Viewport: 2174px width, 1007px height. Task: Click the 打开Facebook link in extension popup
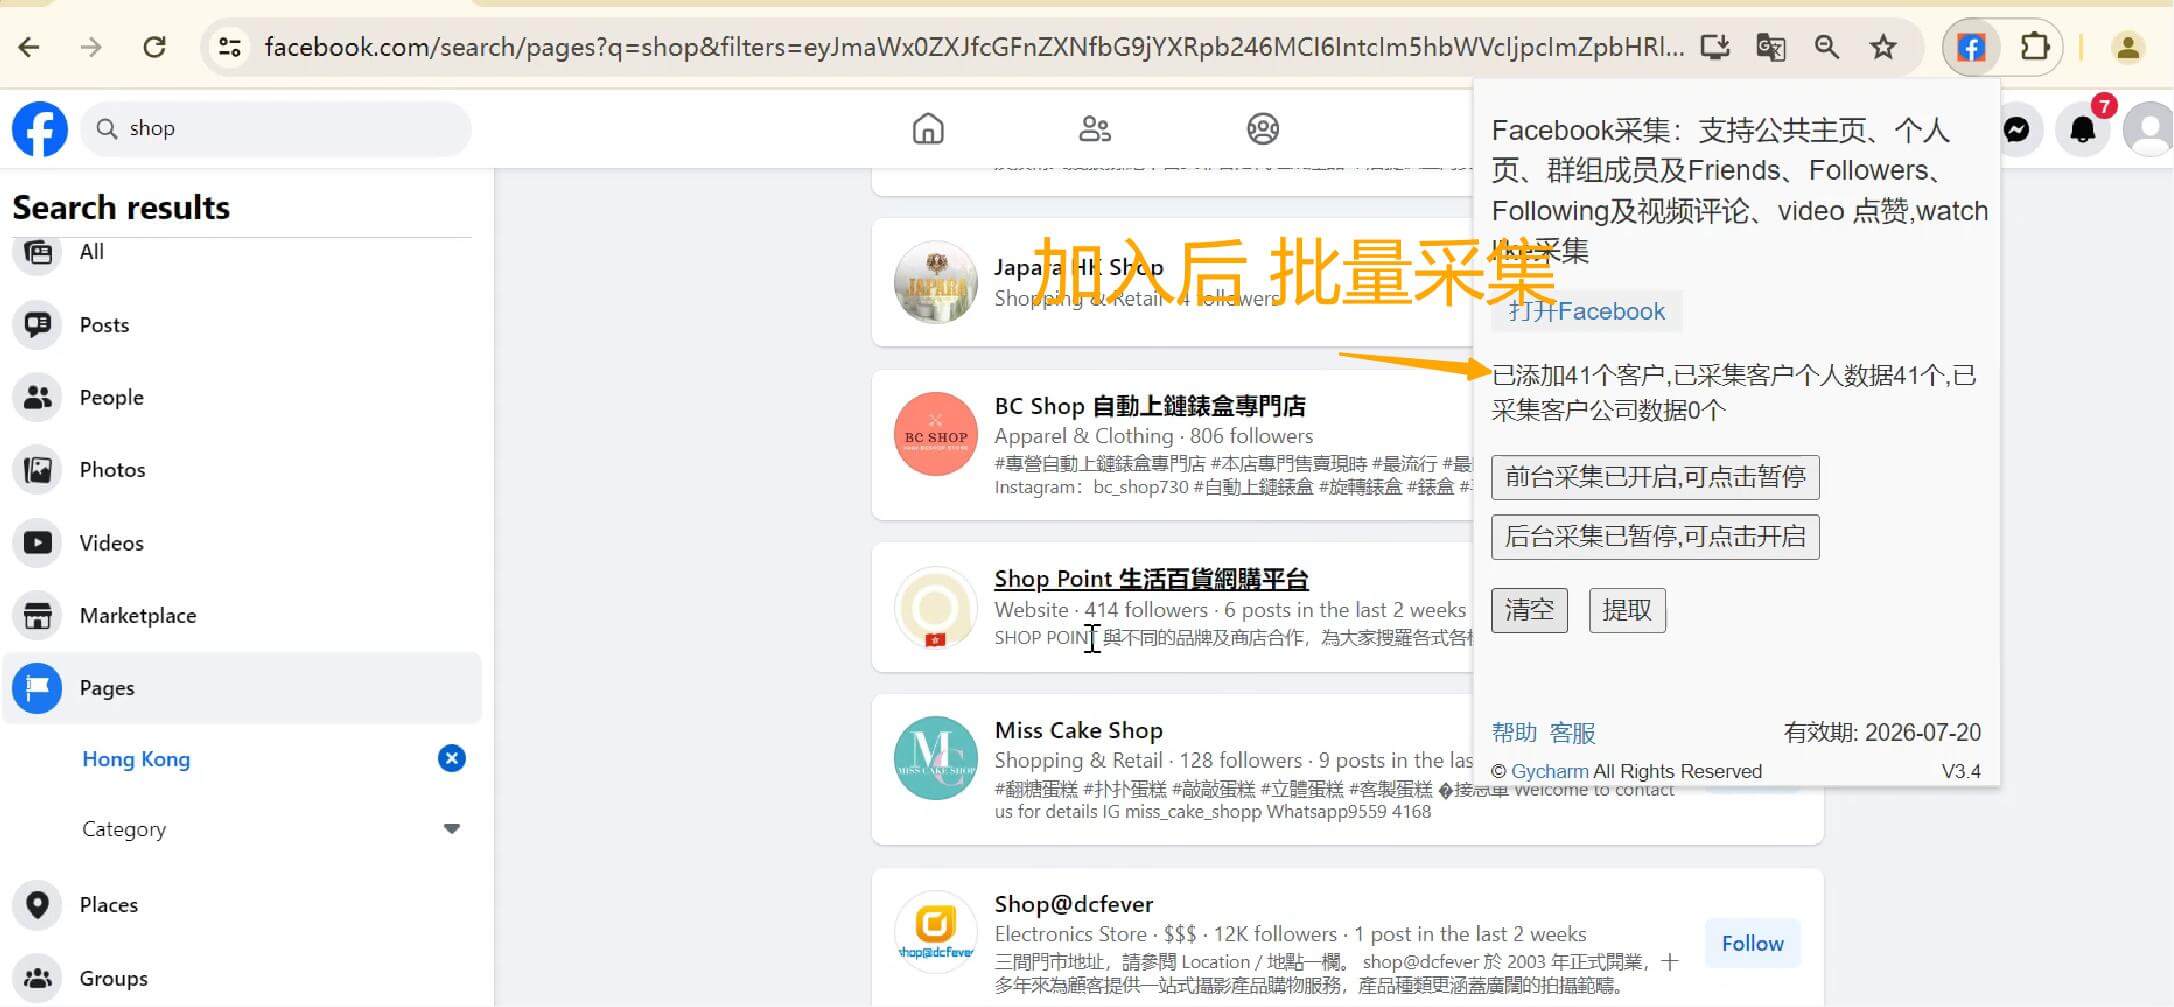pos(1587,311)
